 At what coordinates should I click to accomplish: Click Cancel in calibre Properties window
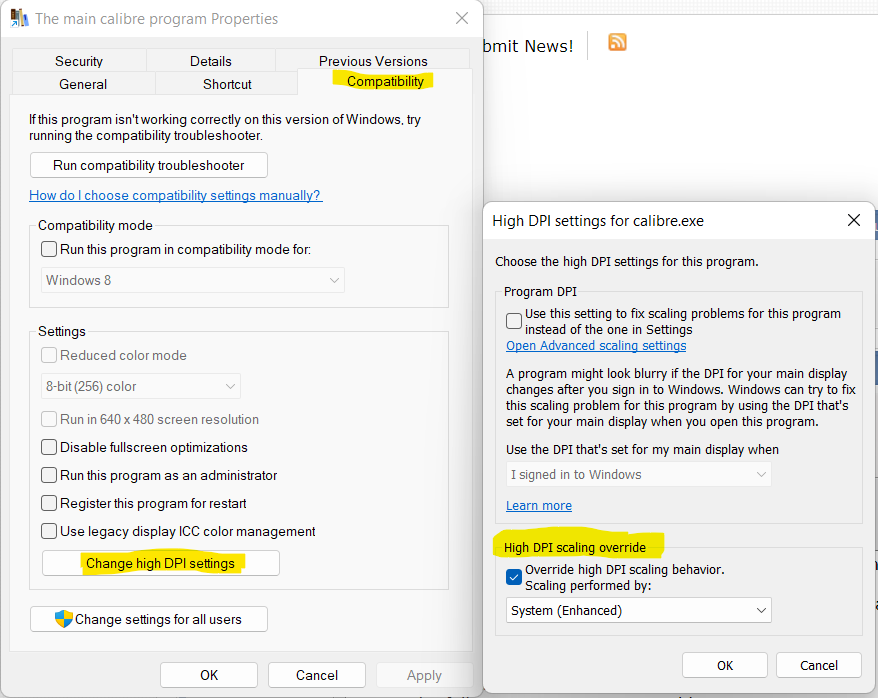coord(317,675)
